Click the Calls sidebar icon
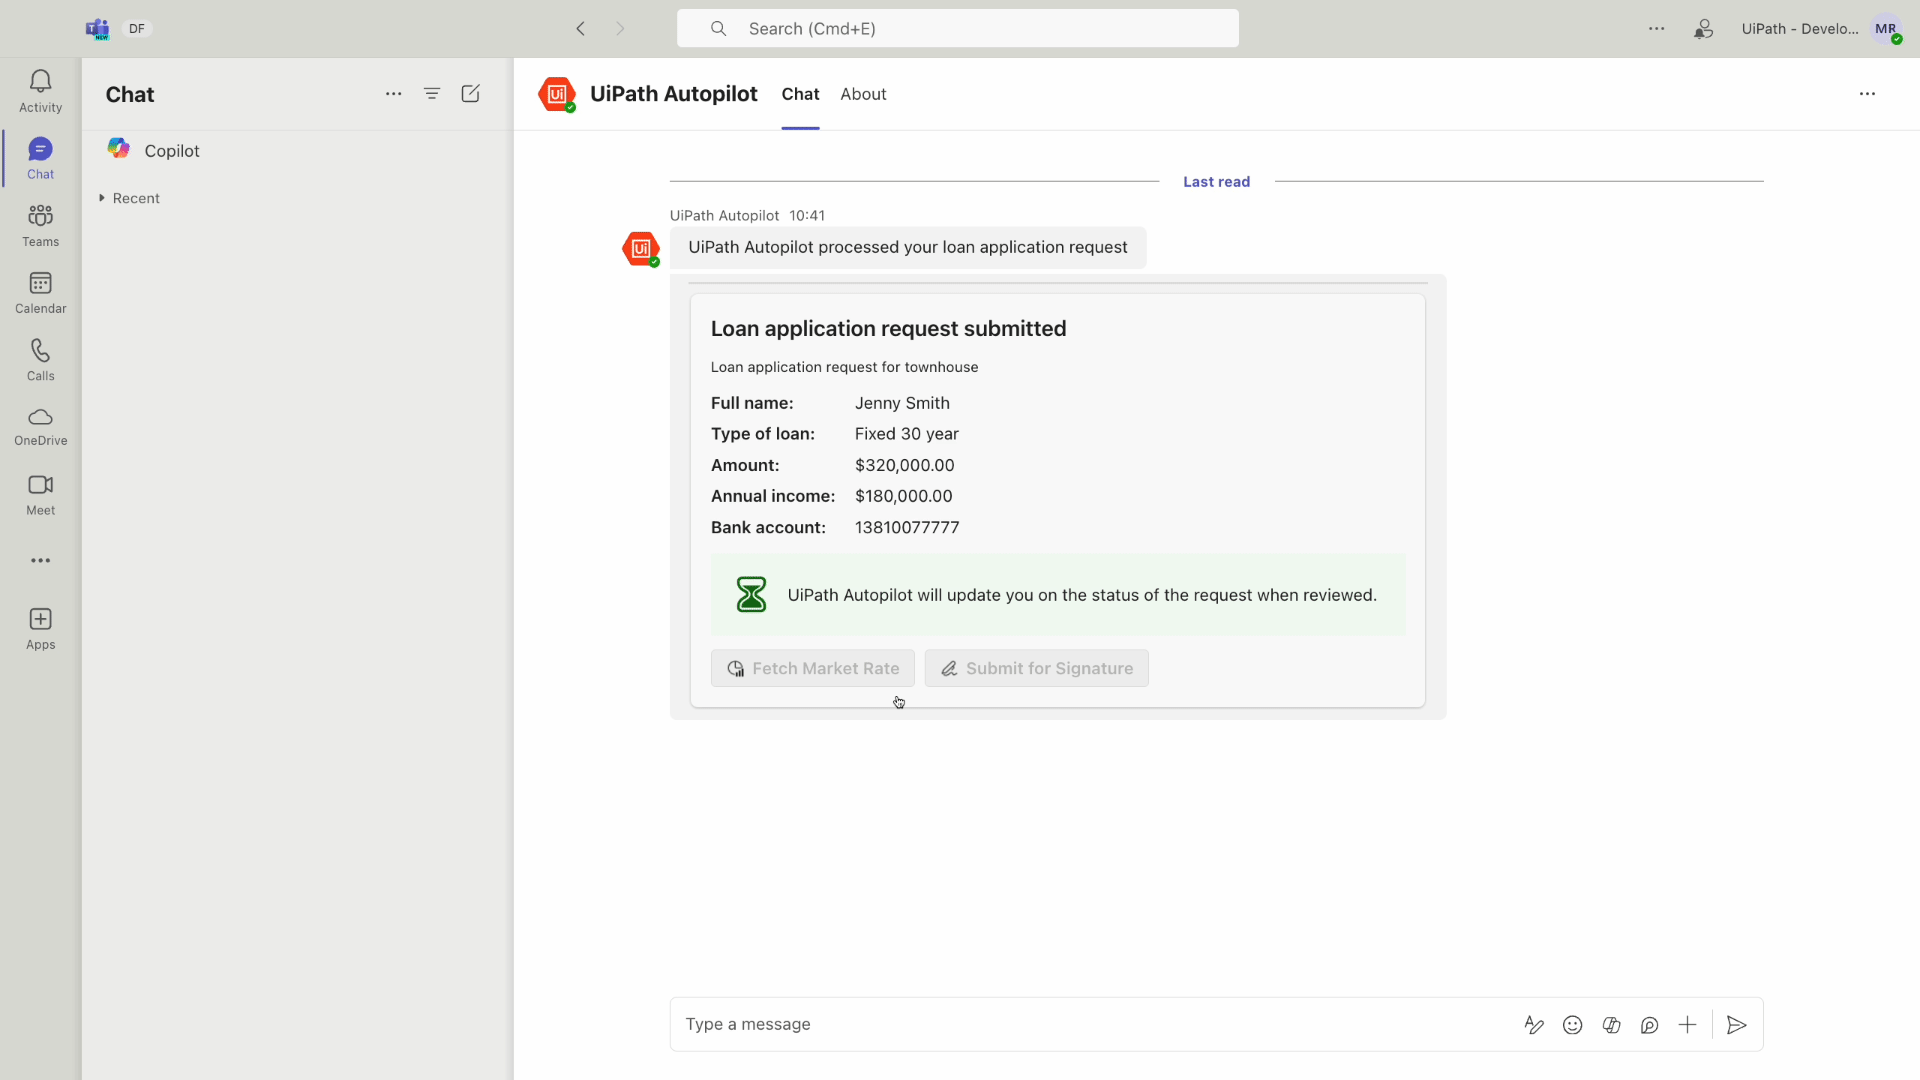Screen dimensions: 1920x1080 pos(40,357)
